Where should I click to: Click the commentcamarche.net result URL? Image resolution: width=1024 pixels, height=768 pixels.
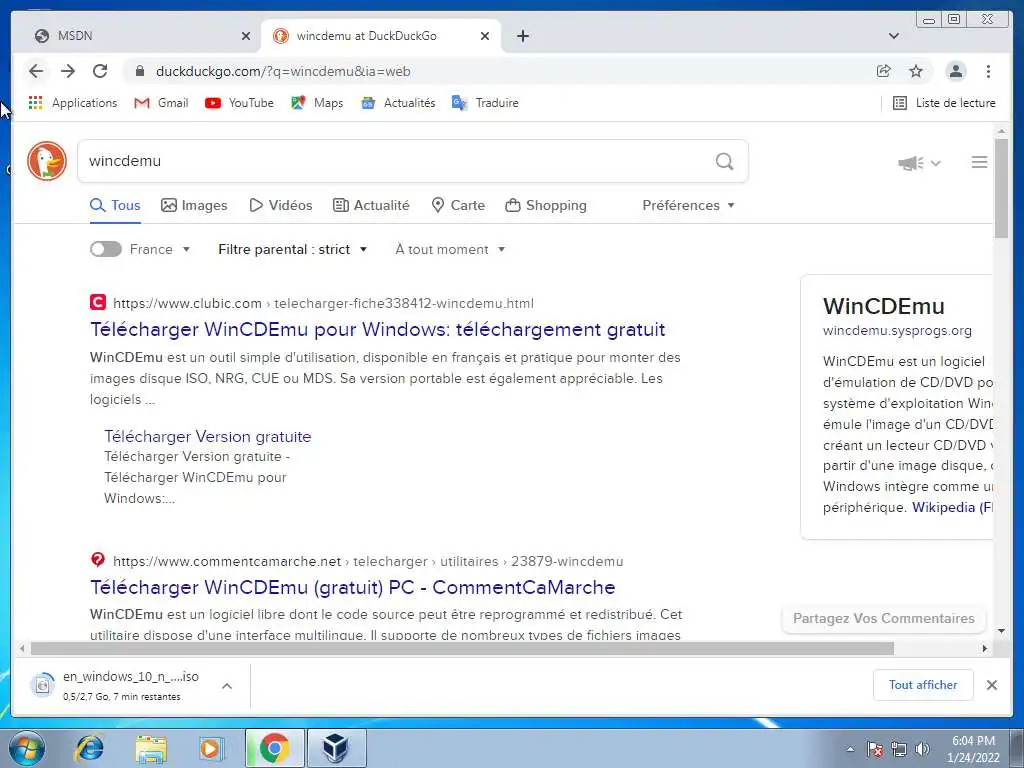[368, 561]
